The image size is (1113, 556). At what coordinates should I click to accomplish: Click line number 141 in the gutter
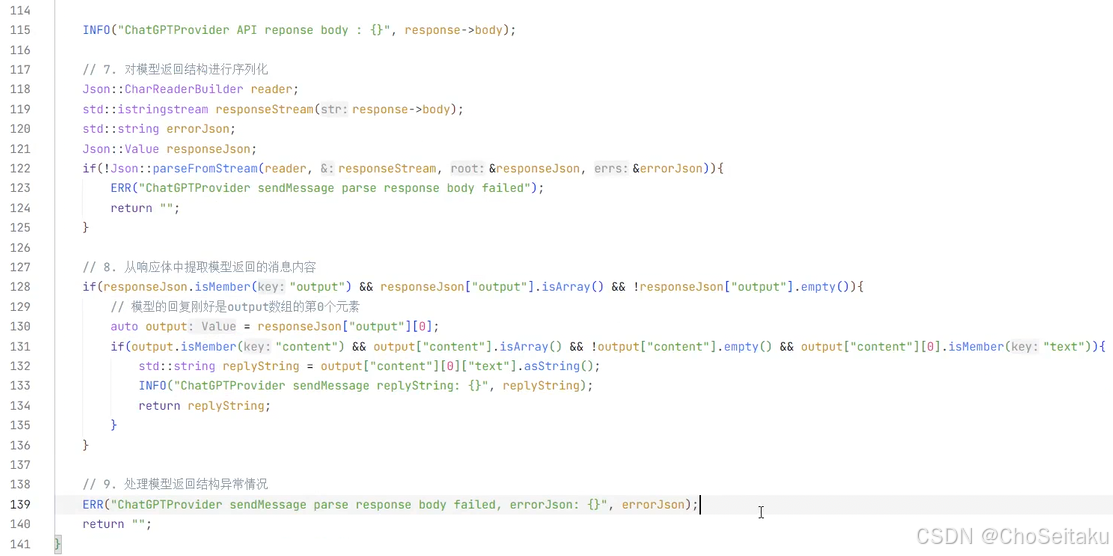pos(19,544)
